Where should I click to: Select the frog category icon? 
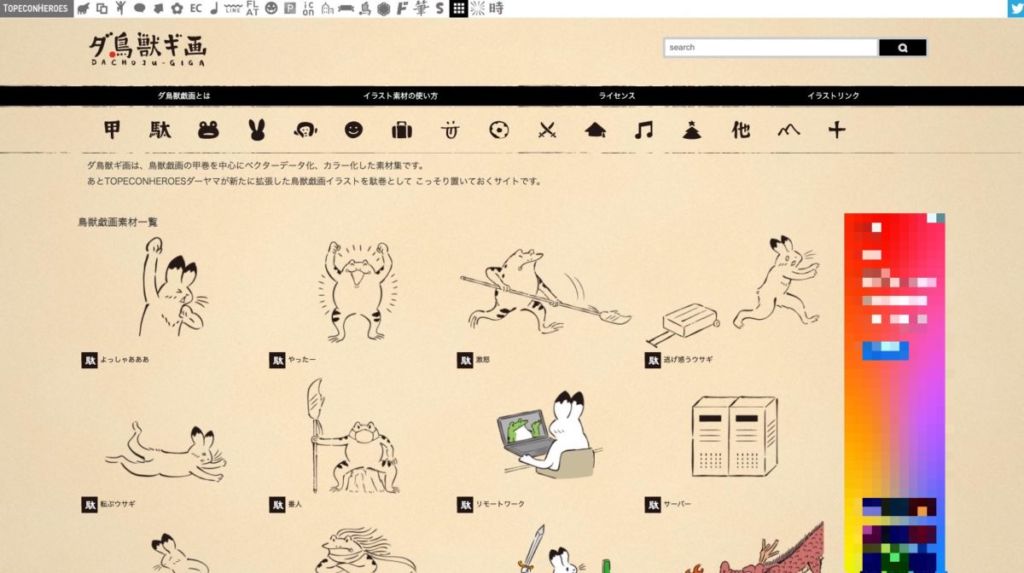(208, 130)
